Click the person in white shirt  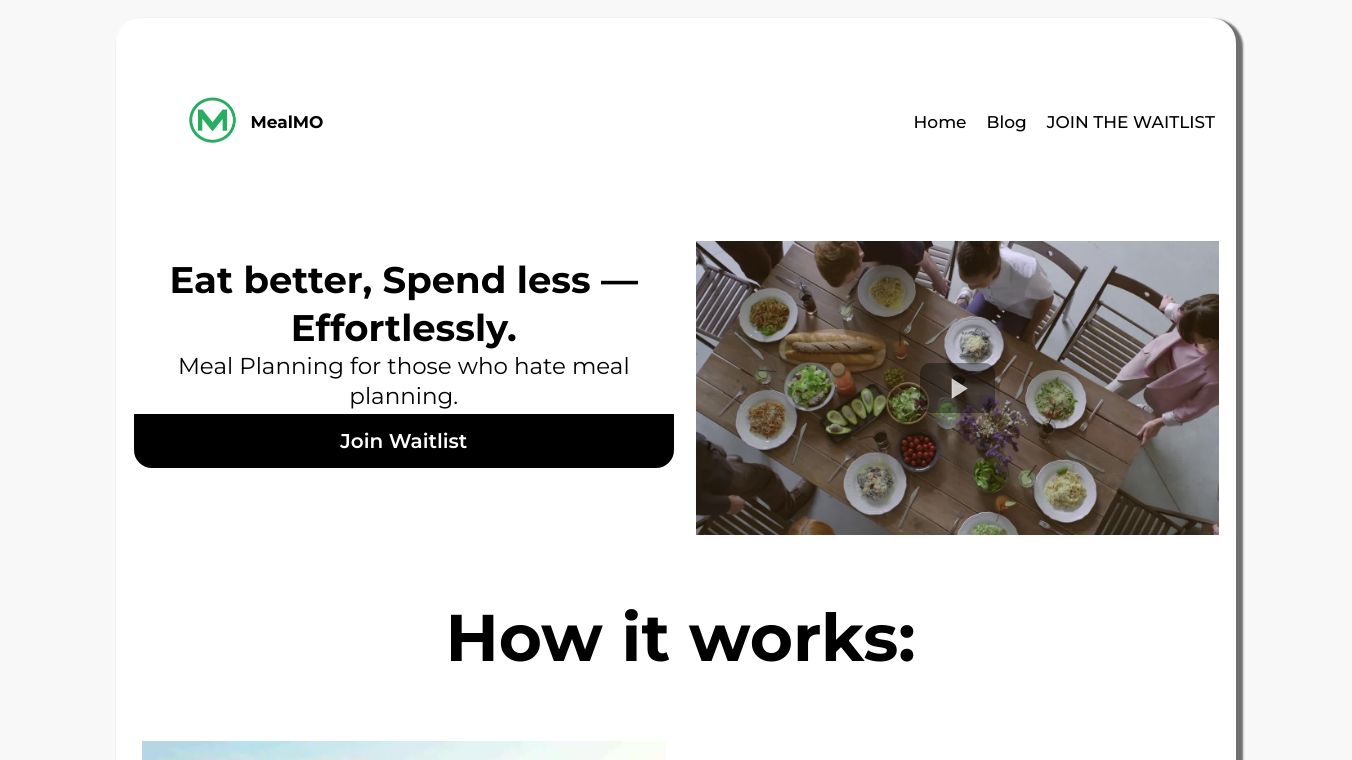[x=1000, y=285]
